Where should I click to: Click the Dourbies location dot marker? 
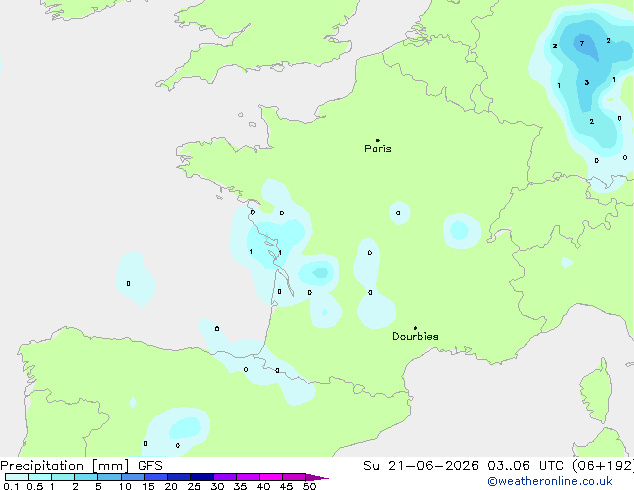[x=415, y=328]
